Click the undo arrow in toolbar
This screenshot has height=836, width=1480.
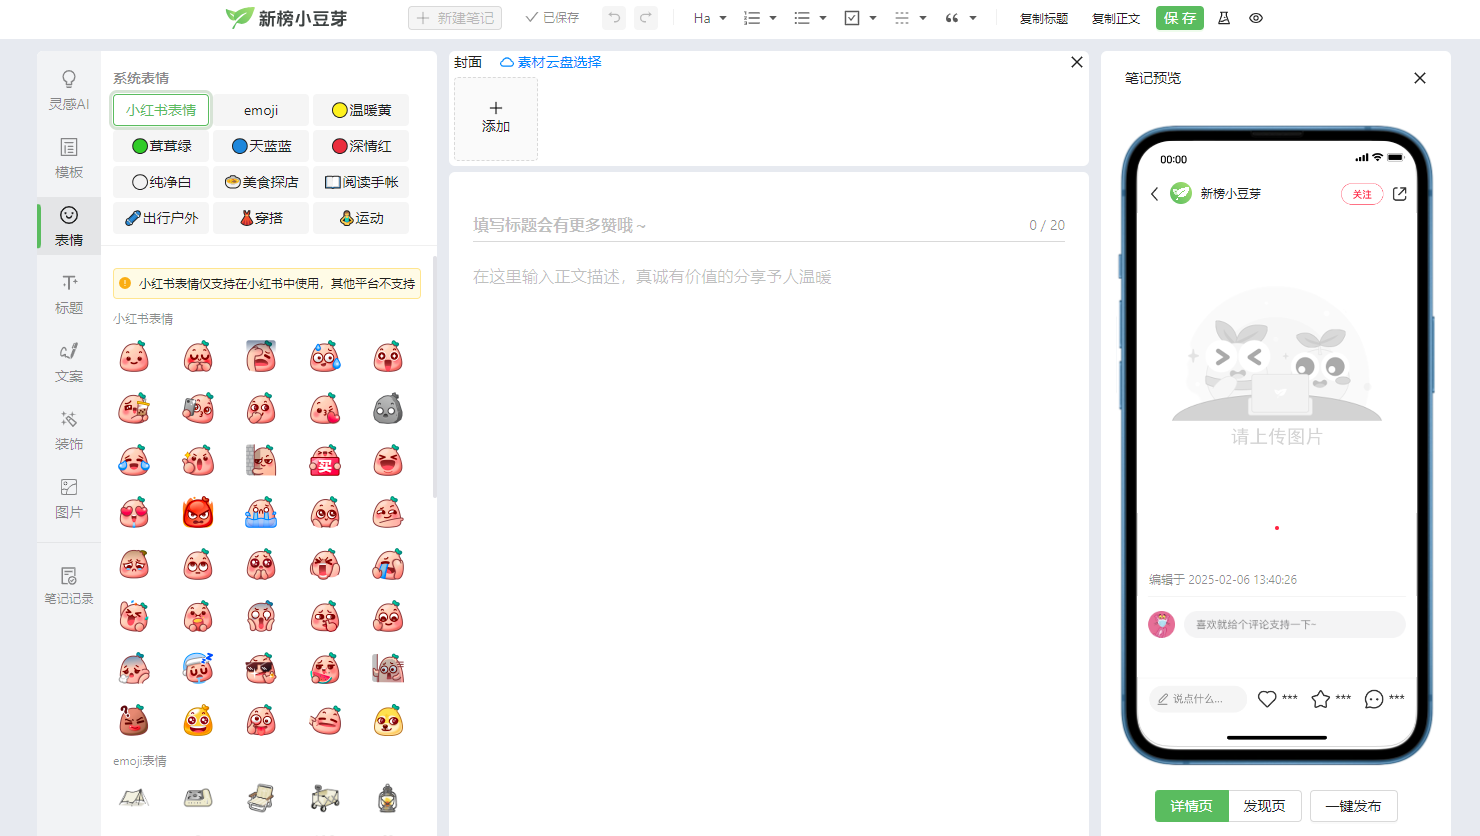tap(614, 18)
